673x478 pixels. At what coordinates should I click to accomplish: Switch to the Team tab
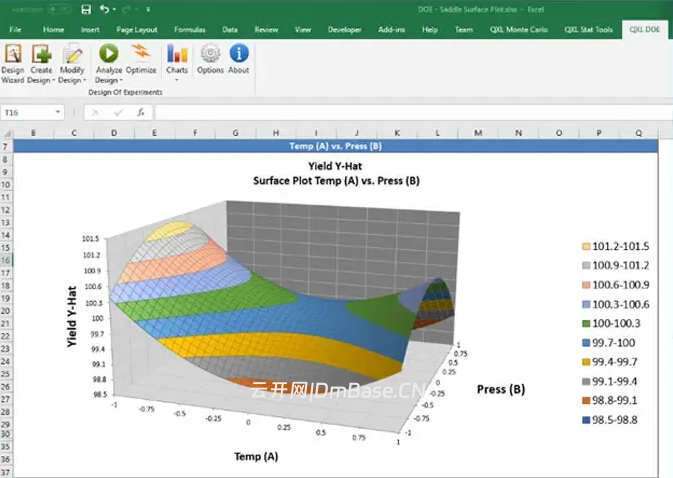464,30
